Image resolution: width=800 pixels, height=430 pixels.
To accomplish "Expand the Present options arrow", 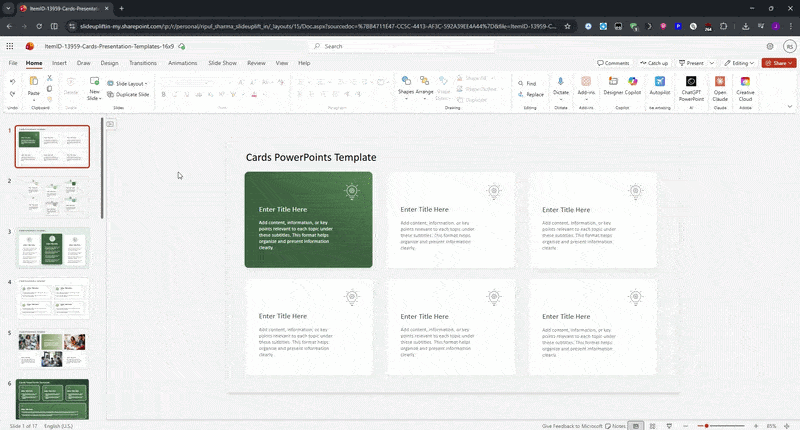I will click(712, 63).
